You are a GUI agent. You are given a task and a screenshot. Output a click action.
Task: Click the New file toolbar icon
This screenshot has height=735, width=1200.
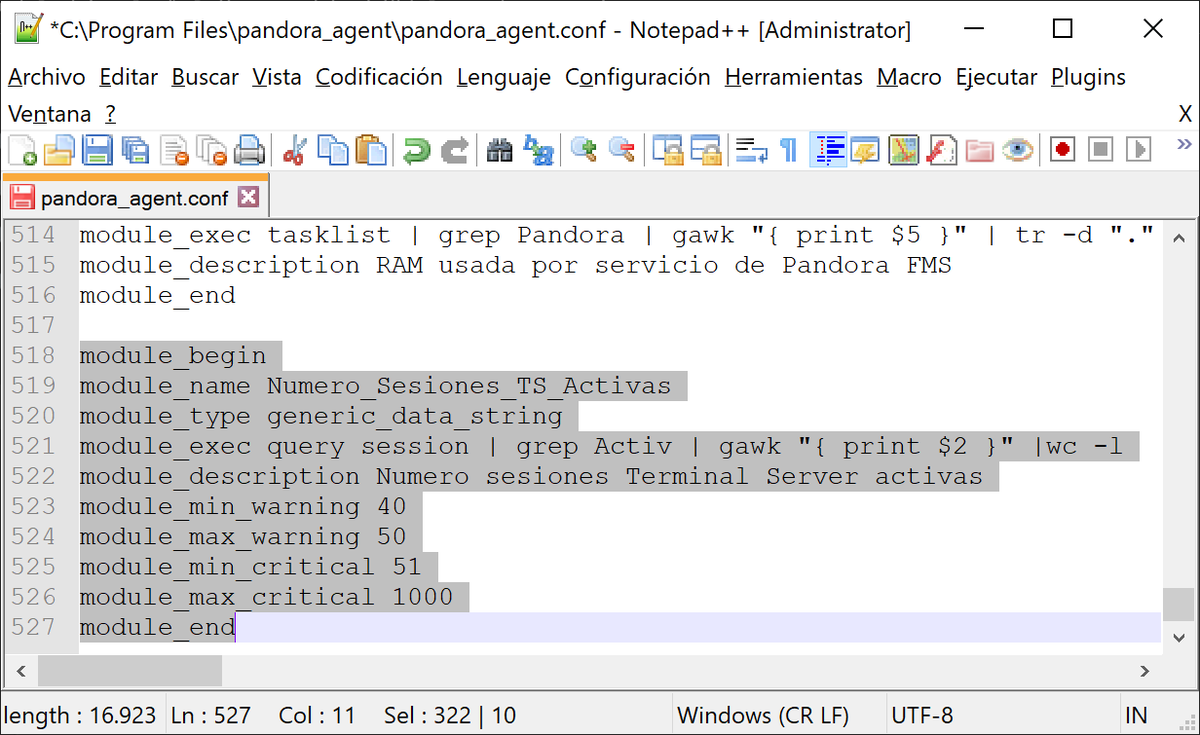coord(22,150)
